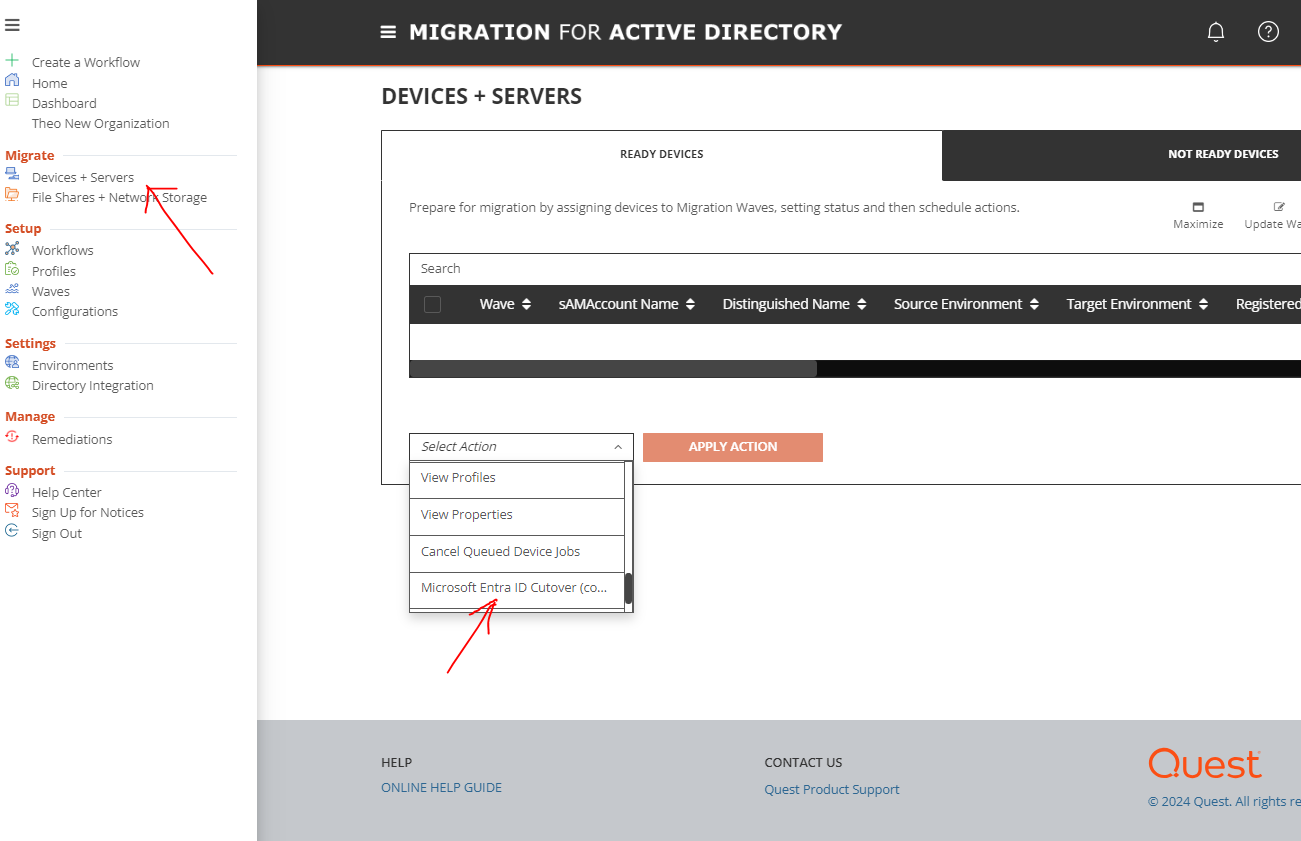Collapse the sidebar via its hamburger icon
1301x841 pixels.
[x=12, y=25]
